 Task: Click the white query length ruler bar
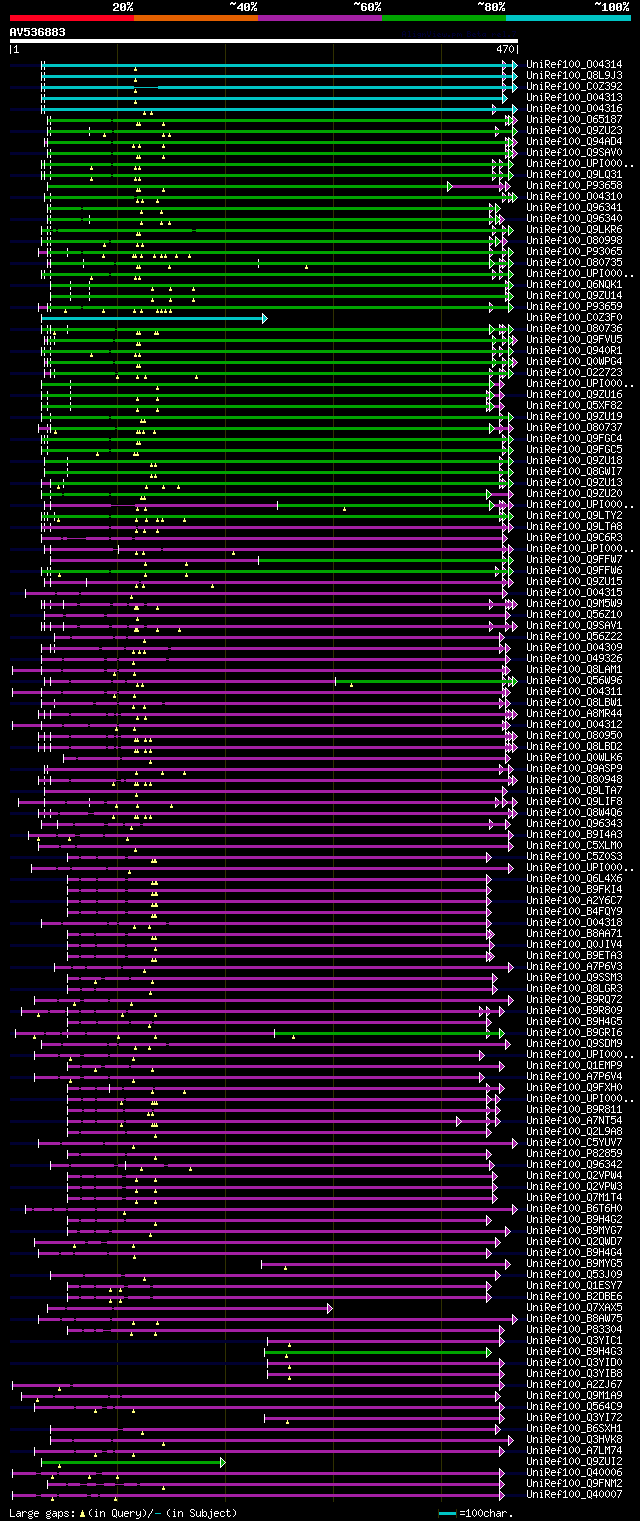tap(263, 41)
